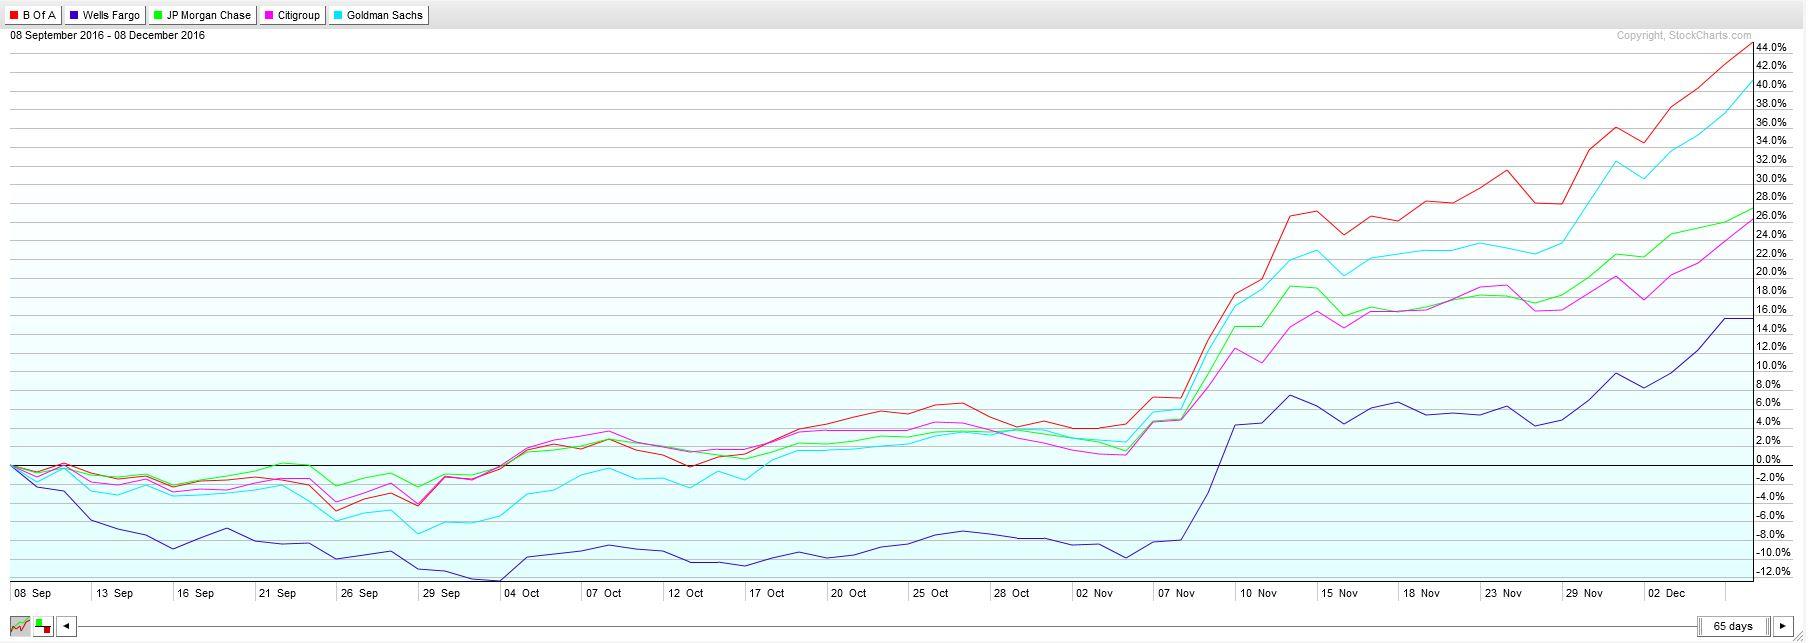Toggle the Goldman Sachs legend button
The height and width of the screenshot is (643, 1814).
point(379,15)
